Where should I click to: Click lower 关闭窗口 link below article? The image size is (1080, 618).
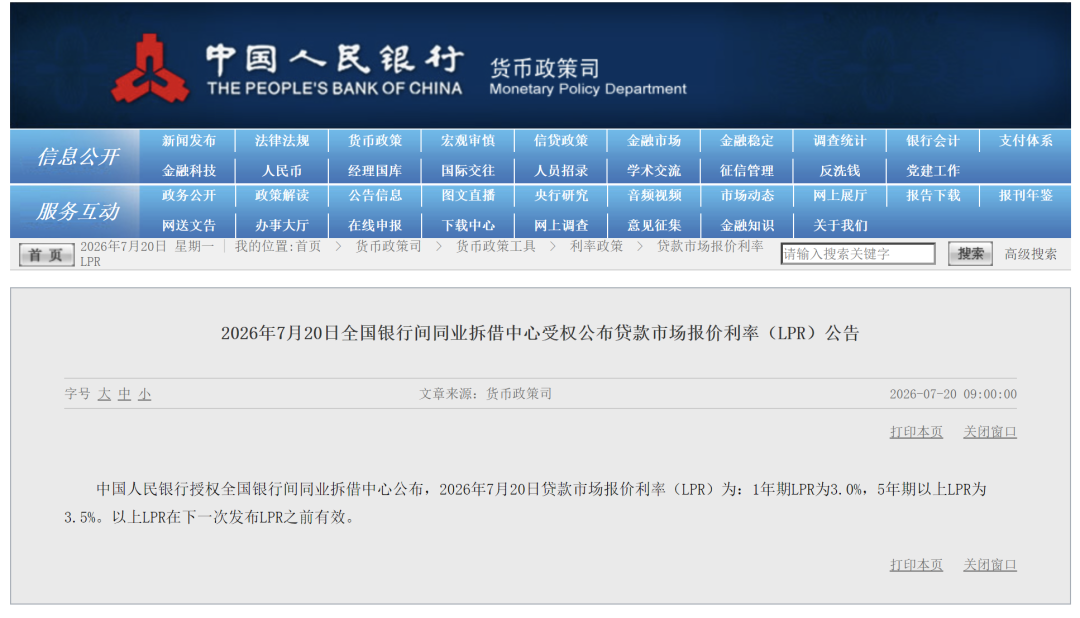(x=989, y=565)
